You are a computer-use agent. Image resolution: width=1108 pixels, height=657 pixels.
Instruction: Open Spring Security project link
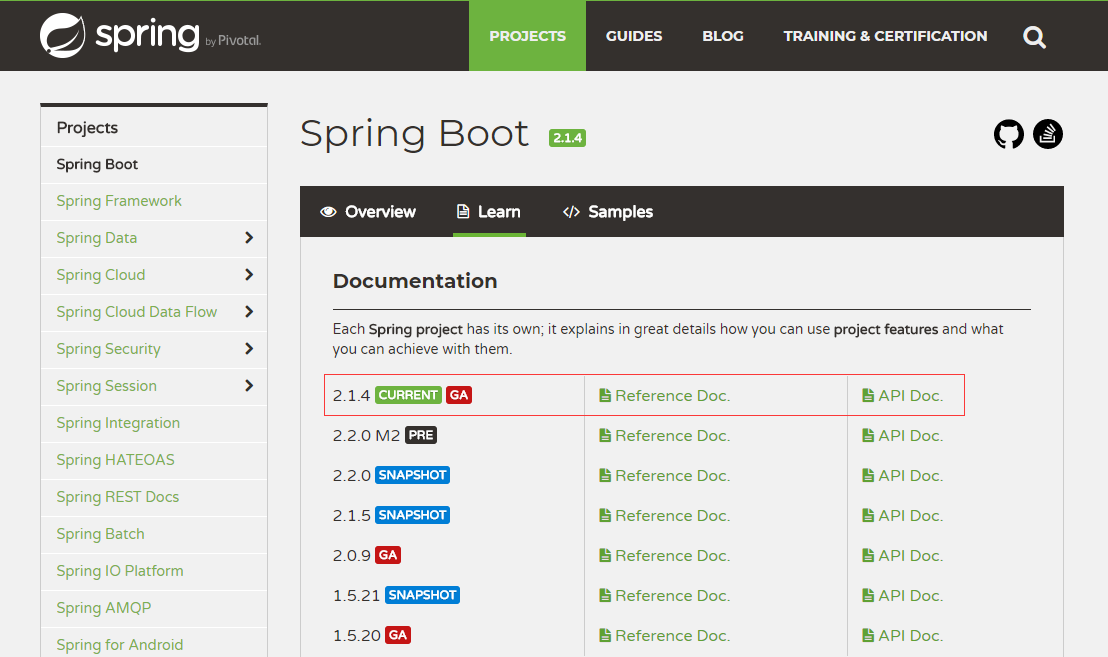pos(108,349)
